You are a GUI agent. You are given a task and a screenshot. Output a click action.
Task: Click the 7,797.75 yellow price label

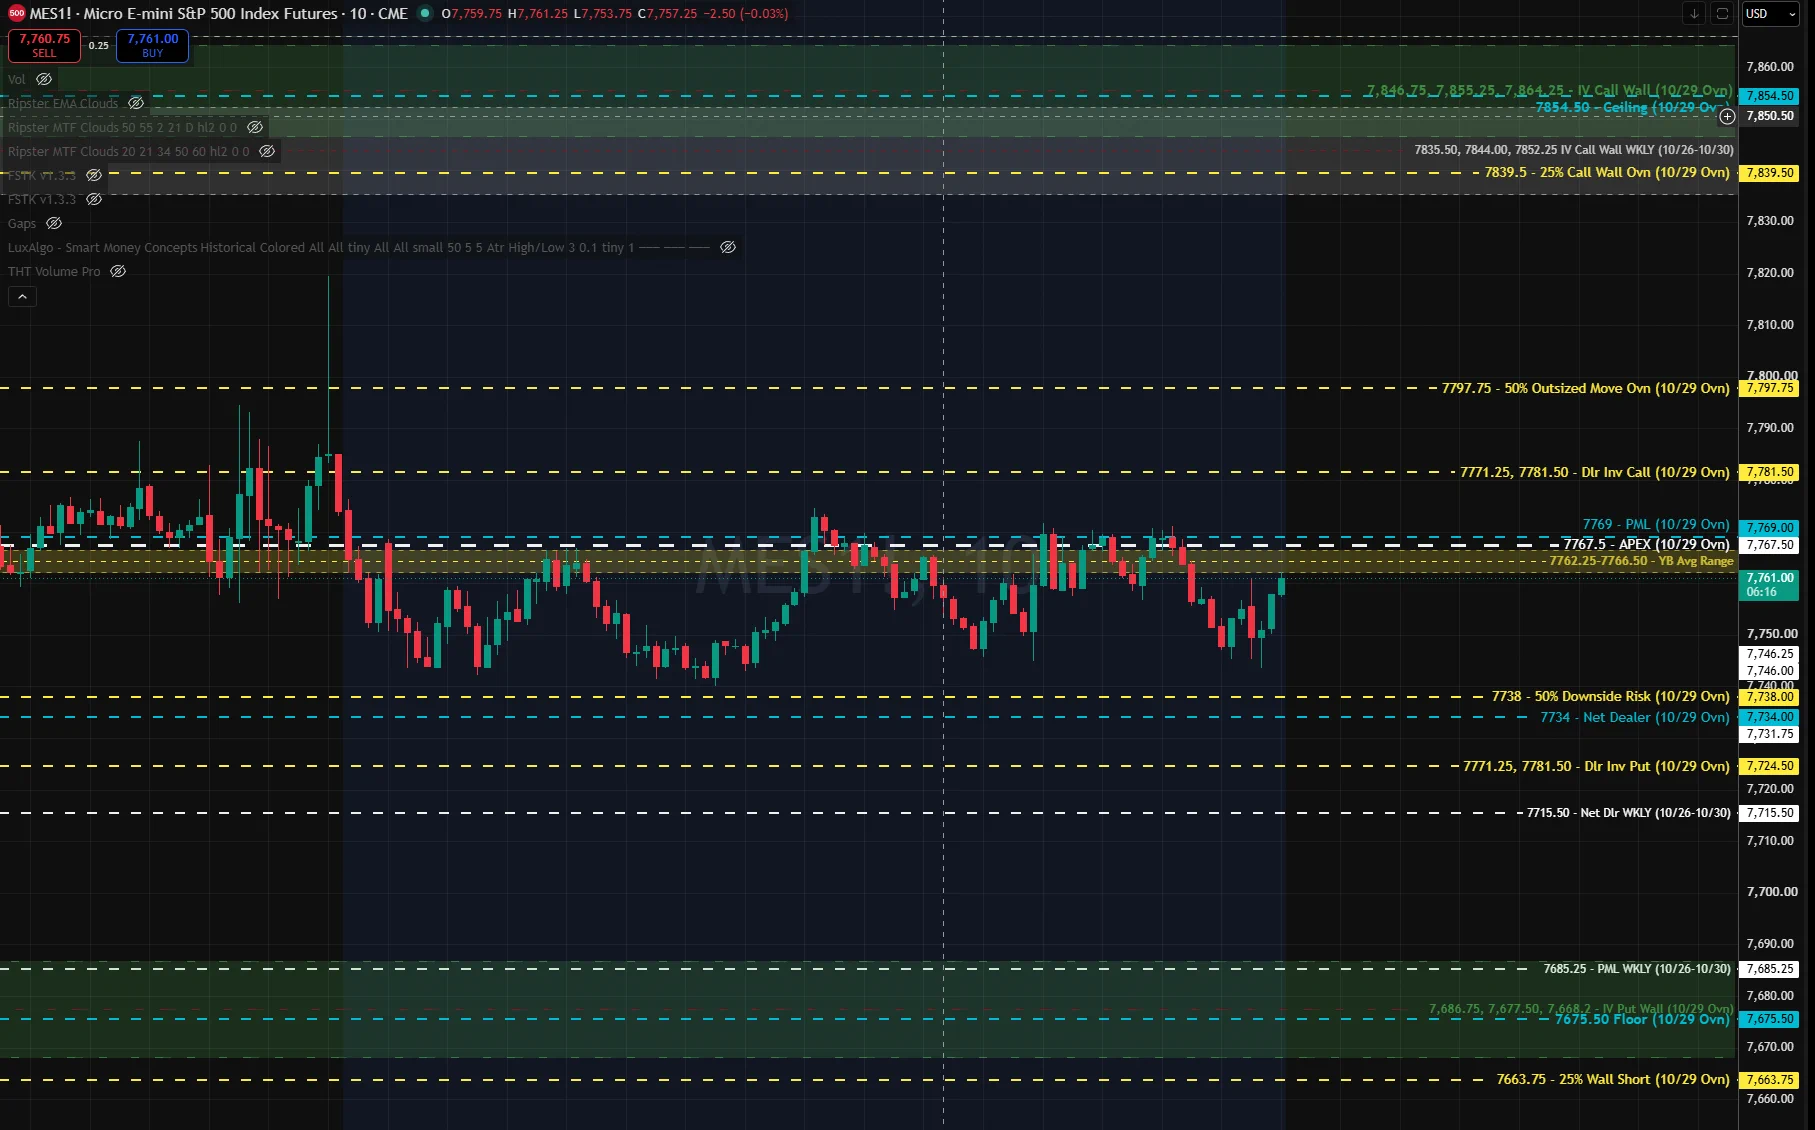tap(1769, 388)
